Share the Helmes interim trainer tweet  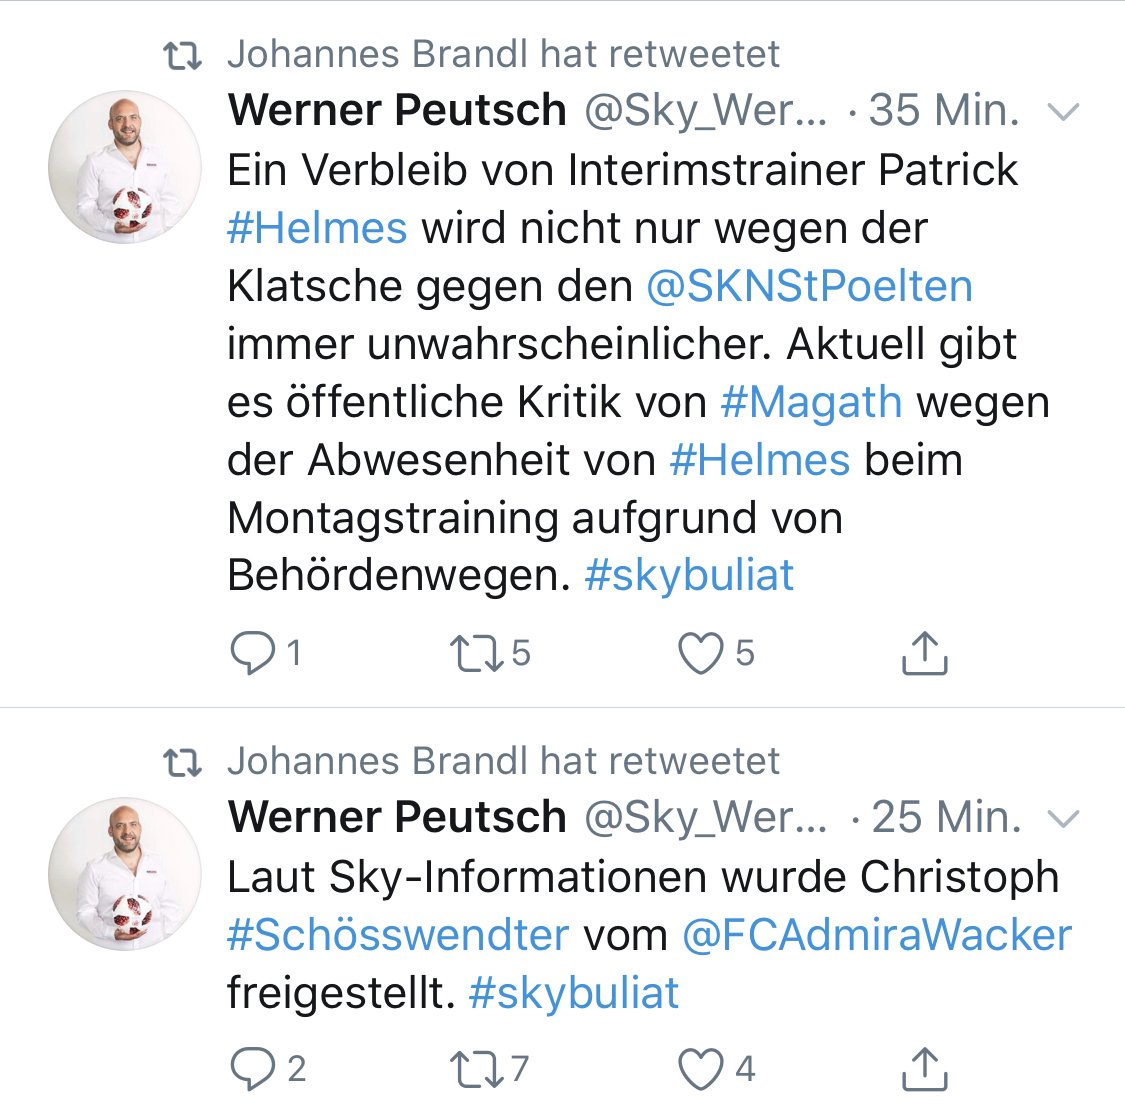pos(924,653)
